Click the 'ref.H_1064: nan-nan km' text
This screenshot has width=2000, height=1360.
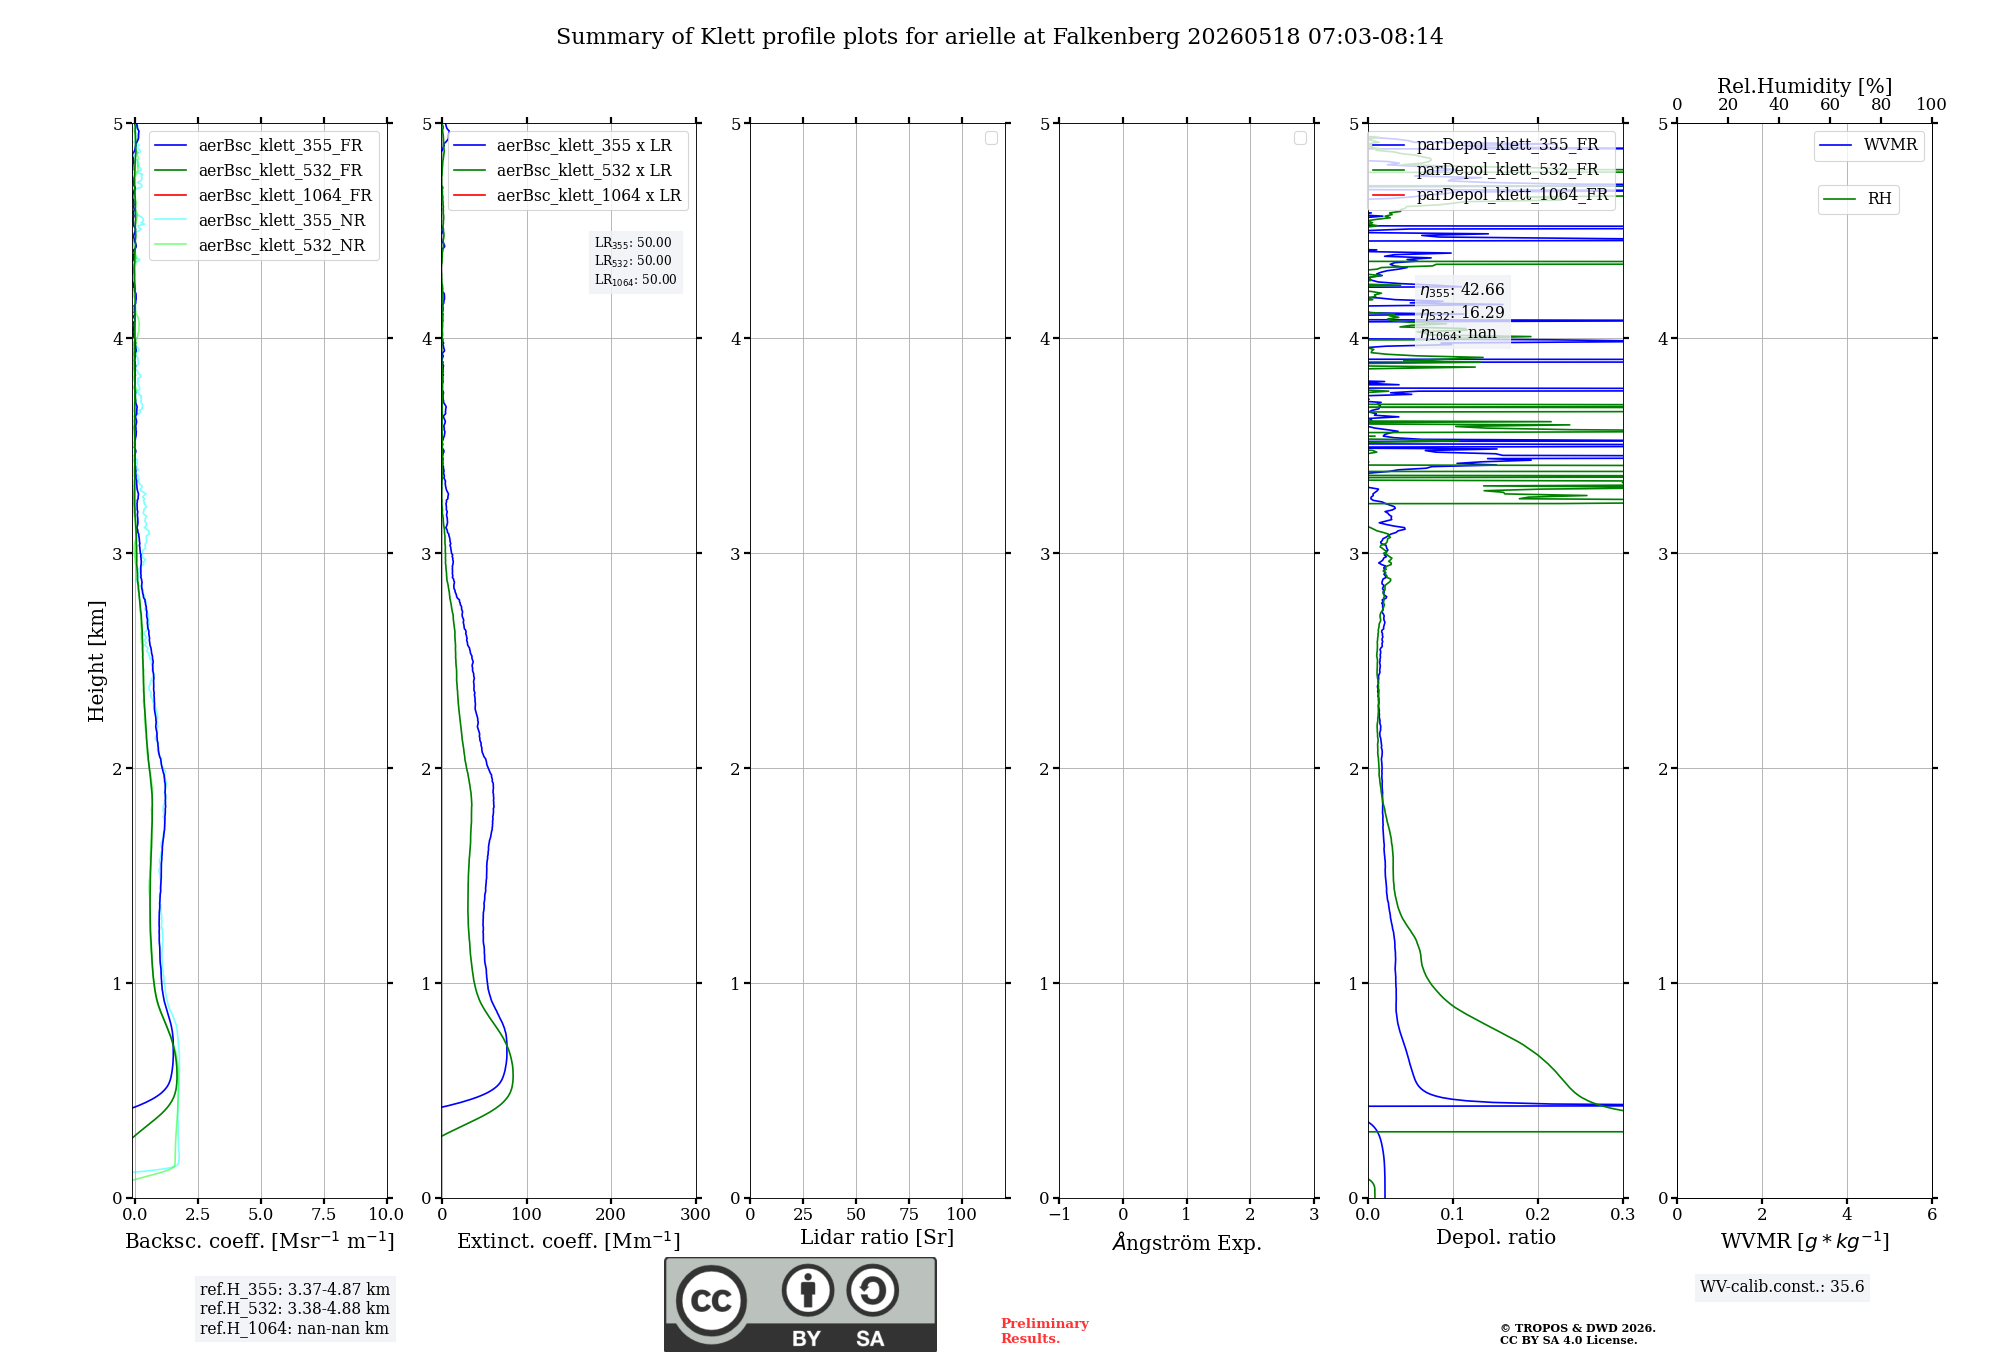pos(295,1329)
